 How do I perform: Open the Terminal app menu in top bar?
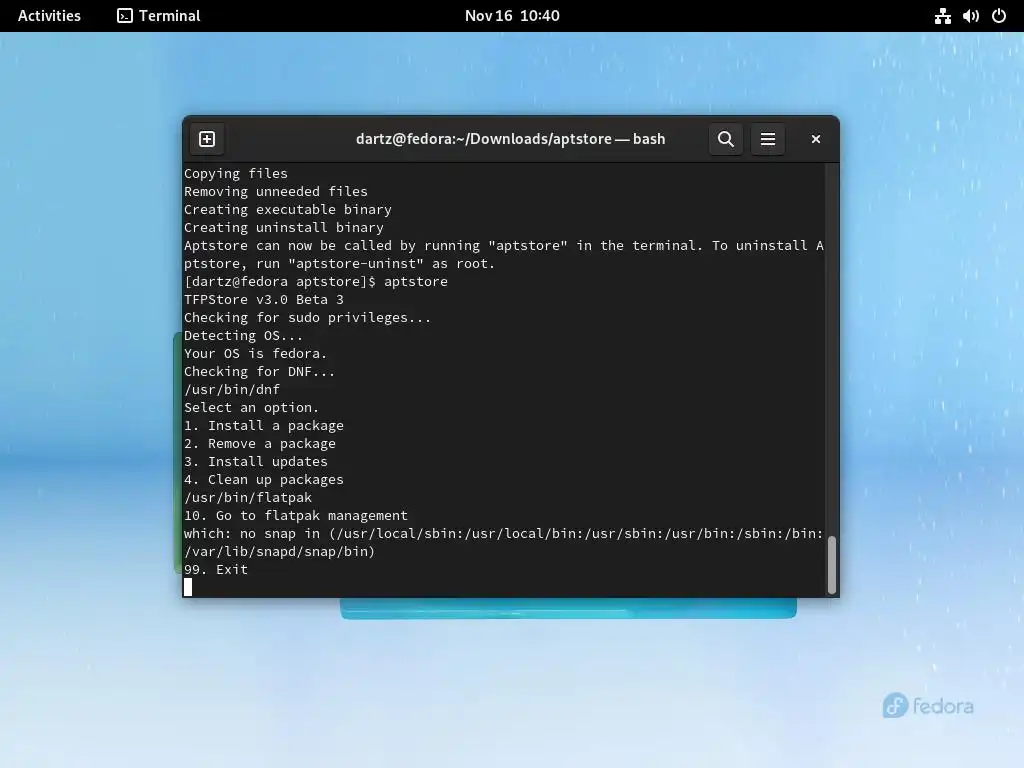click(159, 16)
